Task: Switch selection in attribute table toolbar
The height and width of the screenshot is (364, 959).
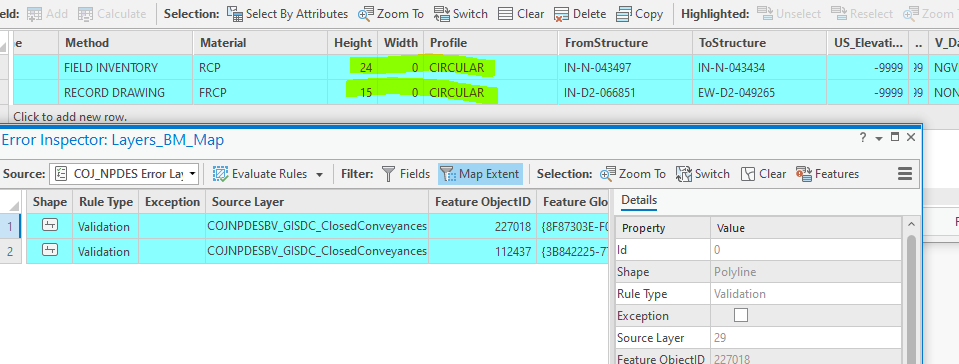Action: (461, 13)
